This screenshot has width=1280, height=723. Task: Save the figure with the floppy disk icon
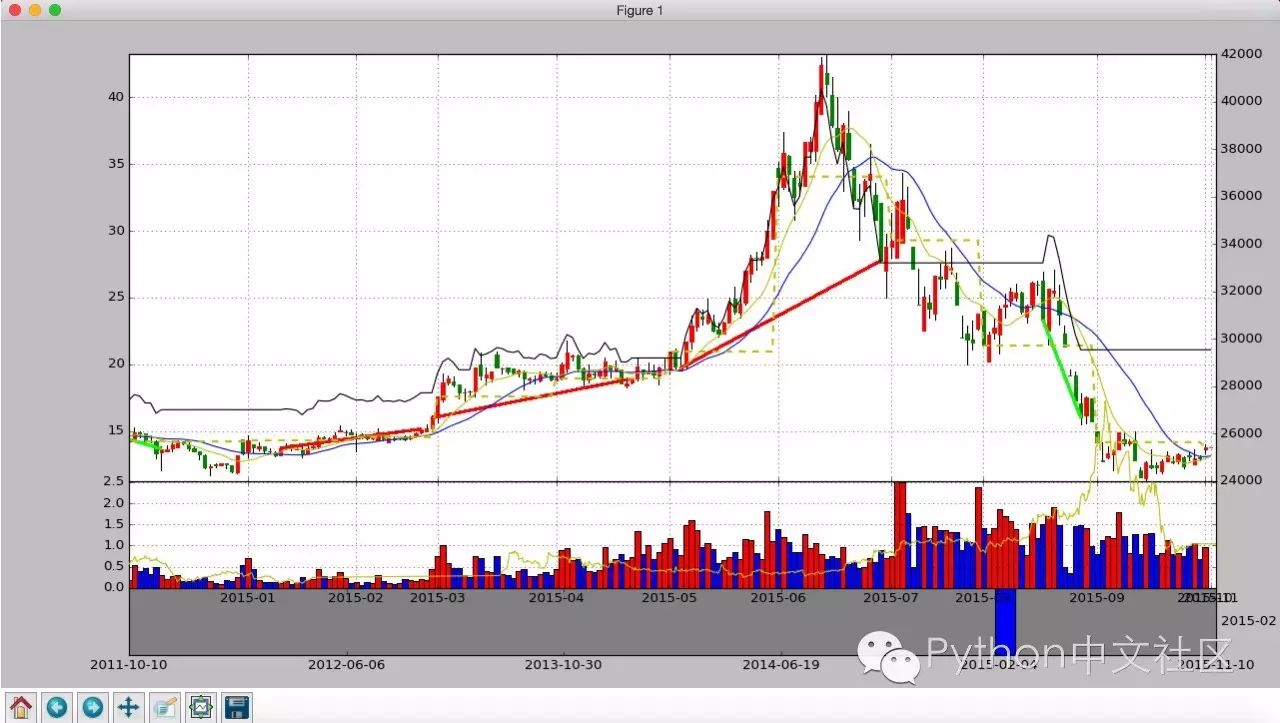pyautogui.click(x=237, y=707)
